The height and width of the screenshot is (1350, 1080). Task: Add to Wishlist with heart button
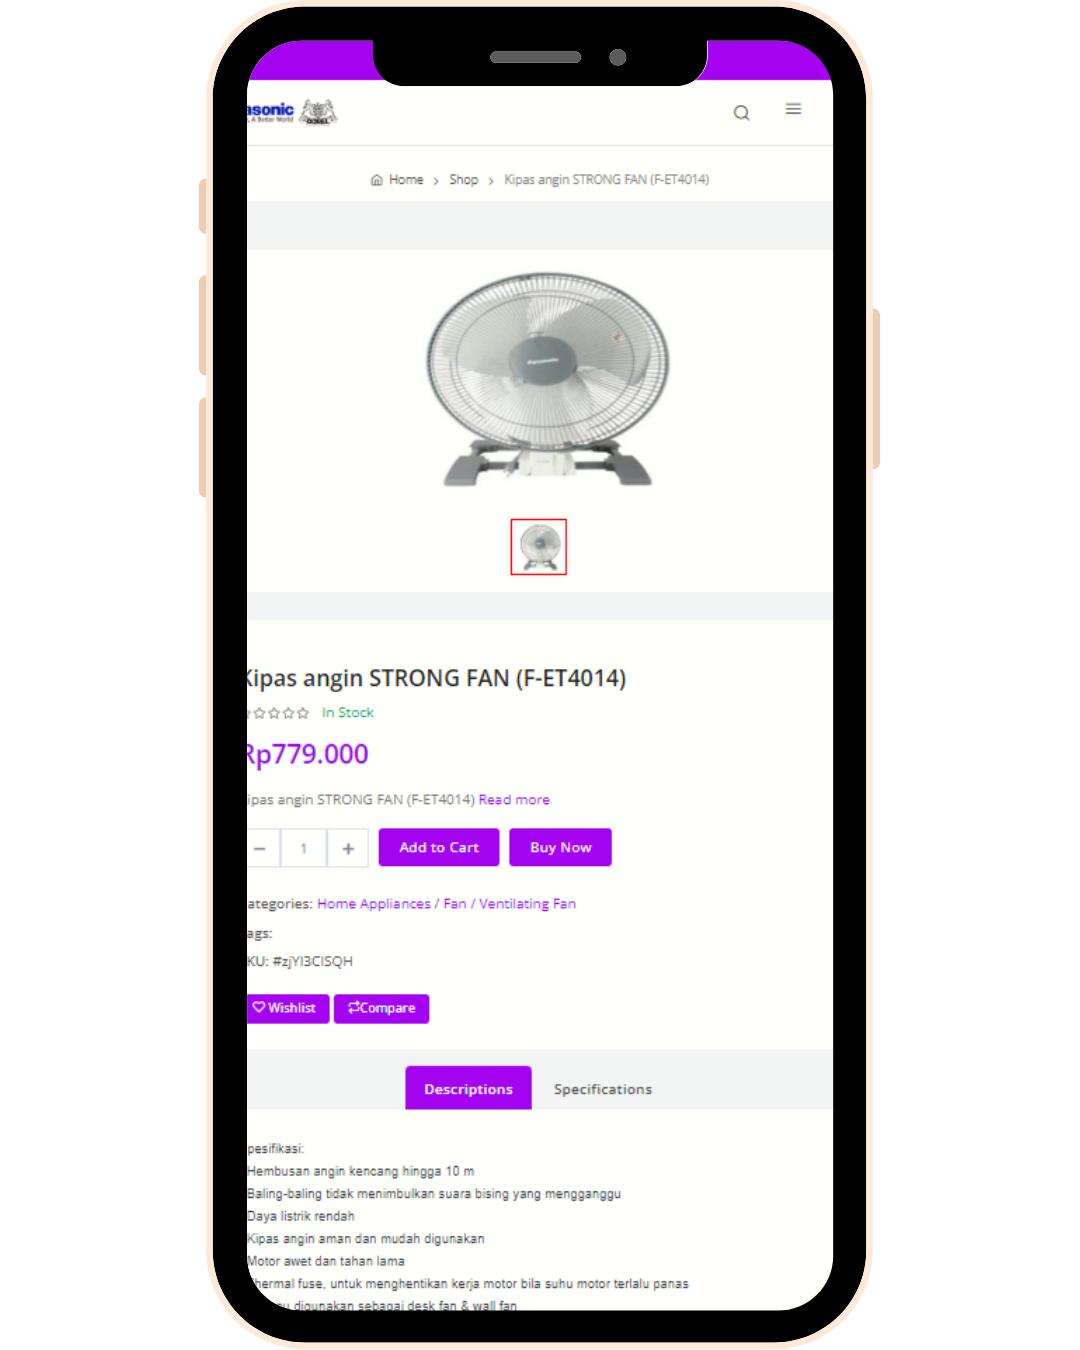coord(288,1008)
